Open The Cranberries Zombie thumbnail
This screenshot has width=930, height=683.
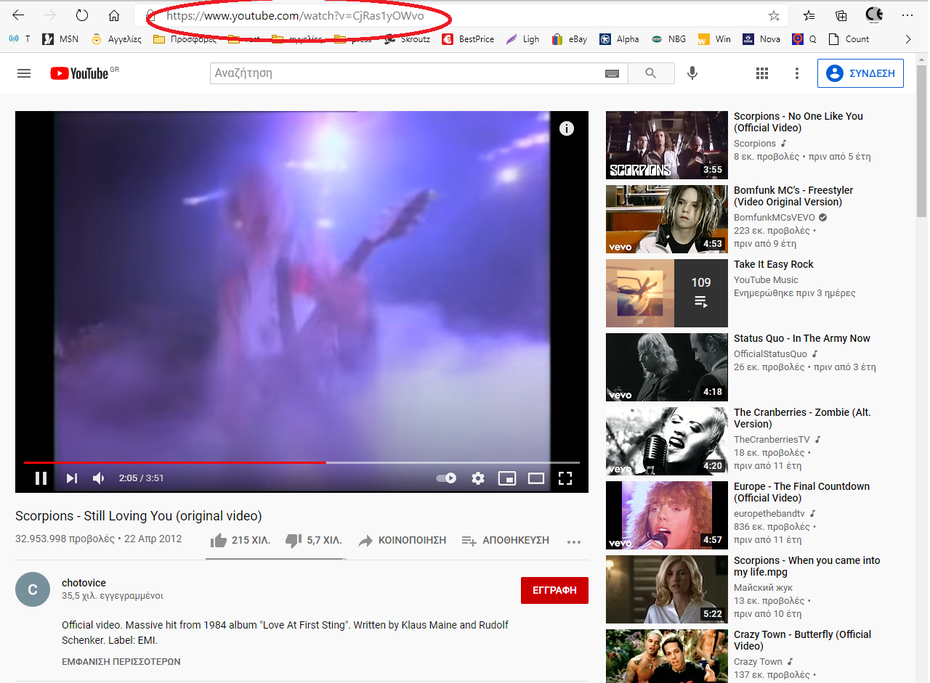pyautogui.click(x=667, y=441)
